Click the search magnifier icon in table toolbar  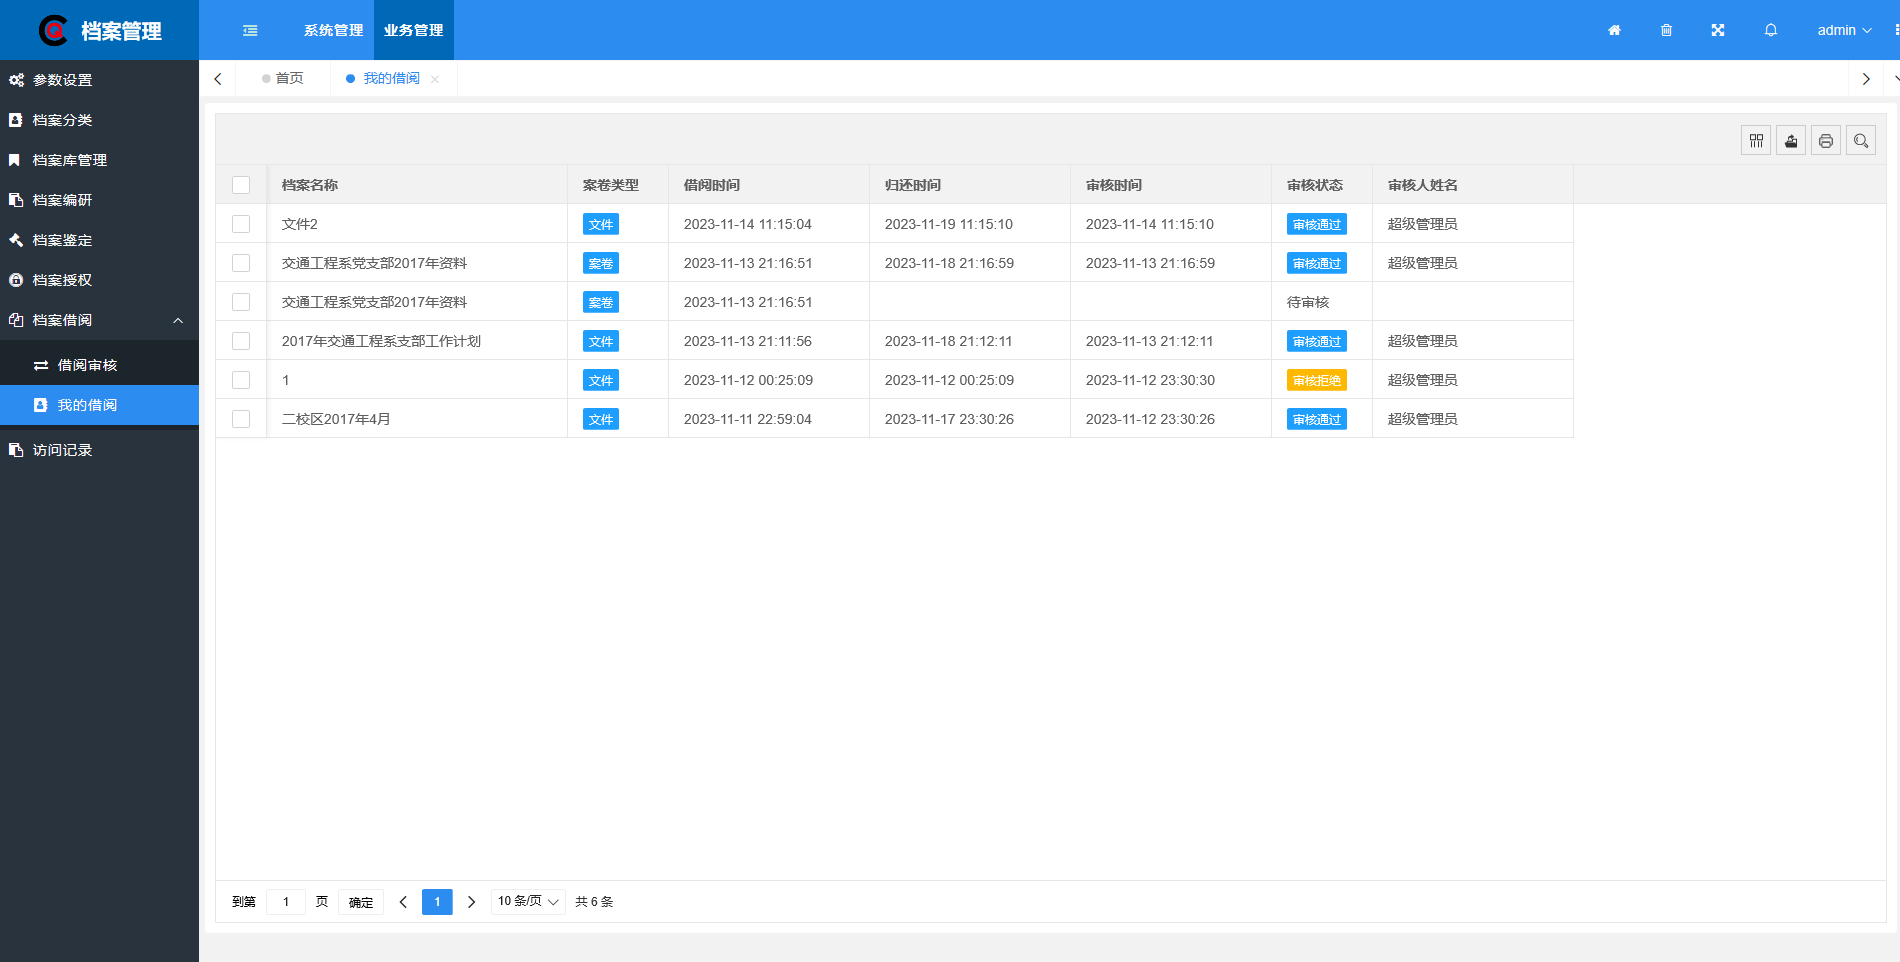point(1861,141)
